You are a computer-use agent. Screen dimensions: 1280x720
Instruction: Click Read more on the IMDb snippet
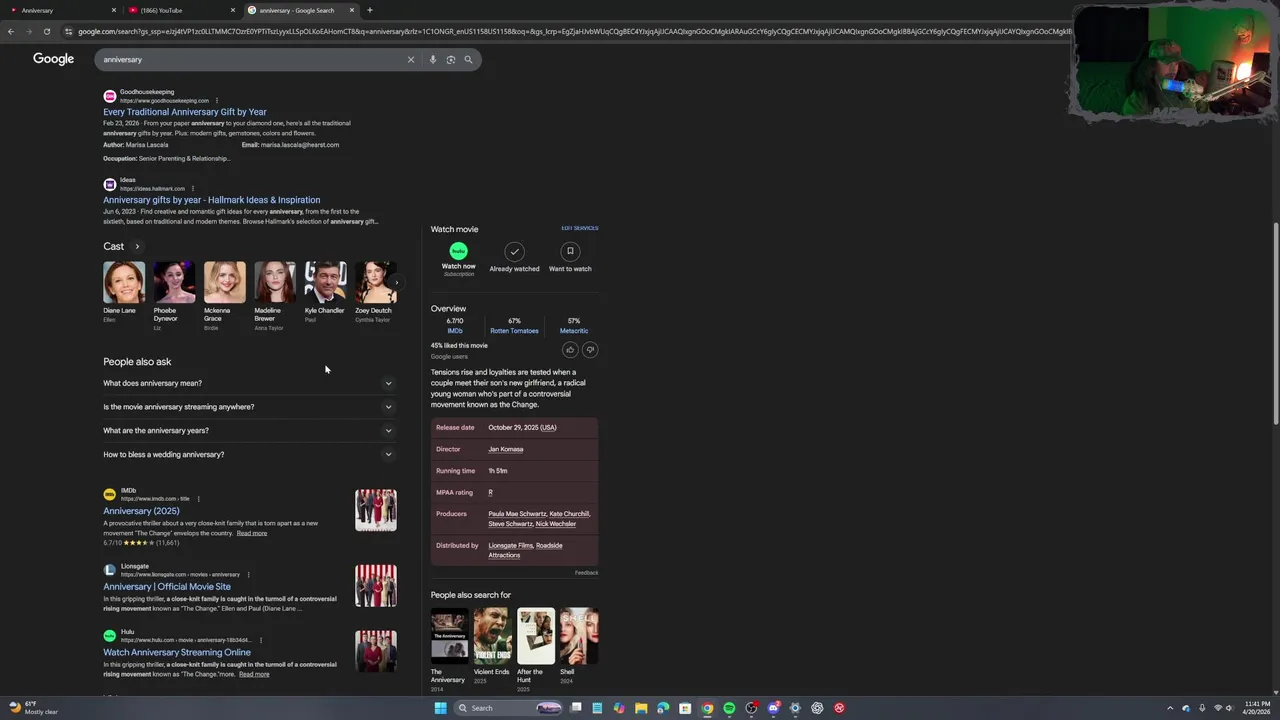click(252, 533)
